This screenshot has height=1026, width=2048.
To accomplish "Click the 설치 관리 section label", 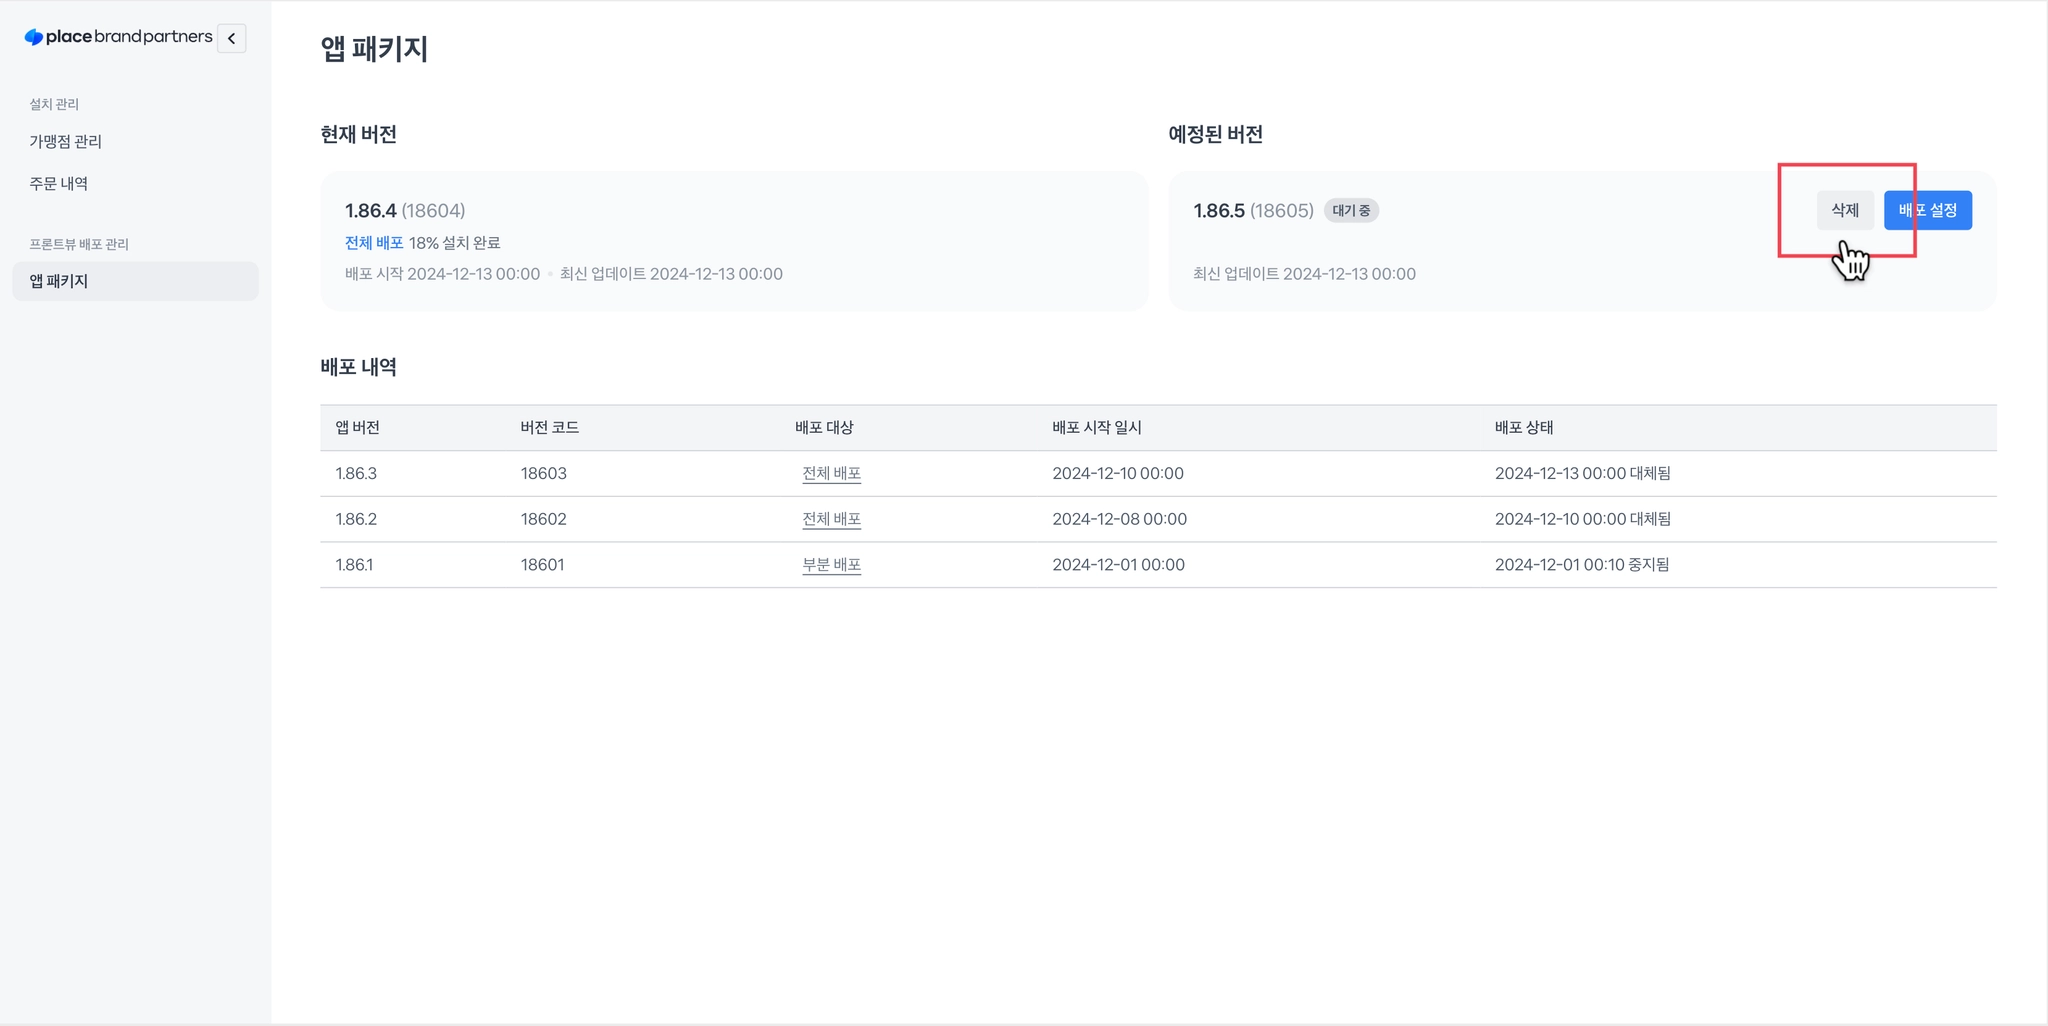I will coord(54,104).
